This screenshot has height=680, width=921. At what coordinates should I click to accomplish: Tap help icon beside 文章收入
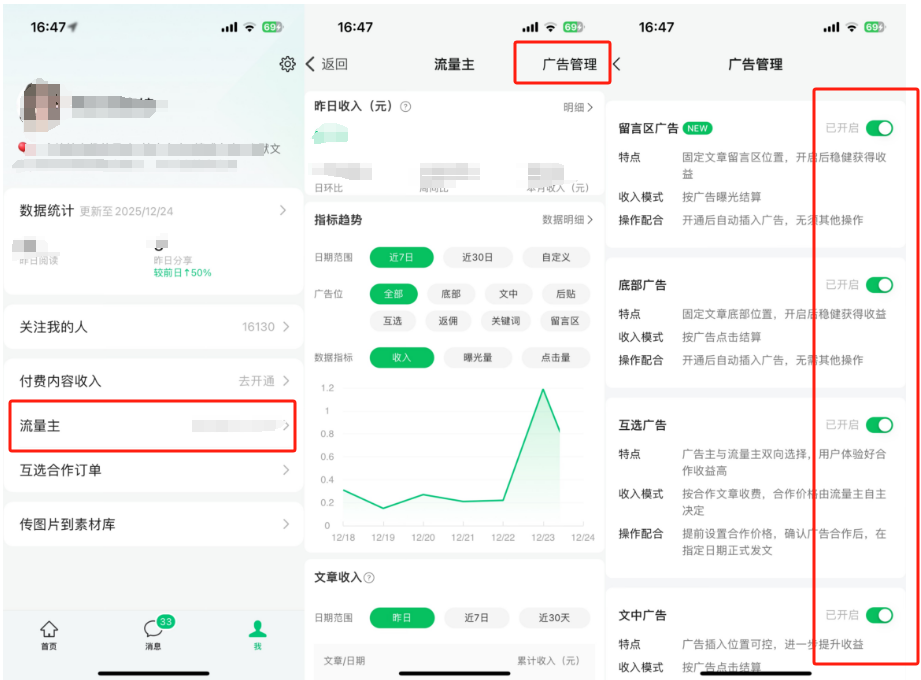(369, 578)
